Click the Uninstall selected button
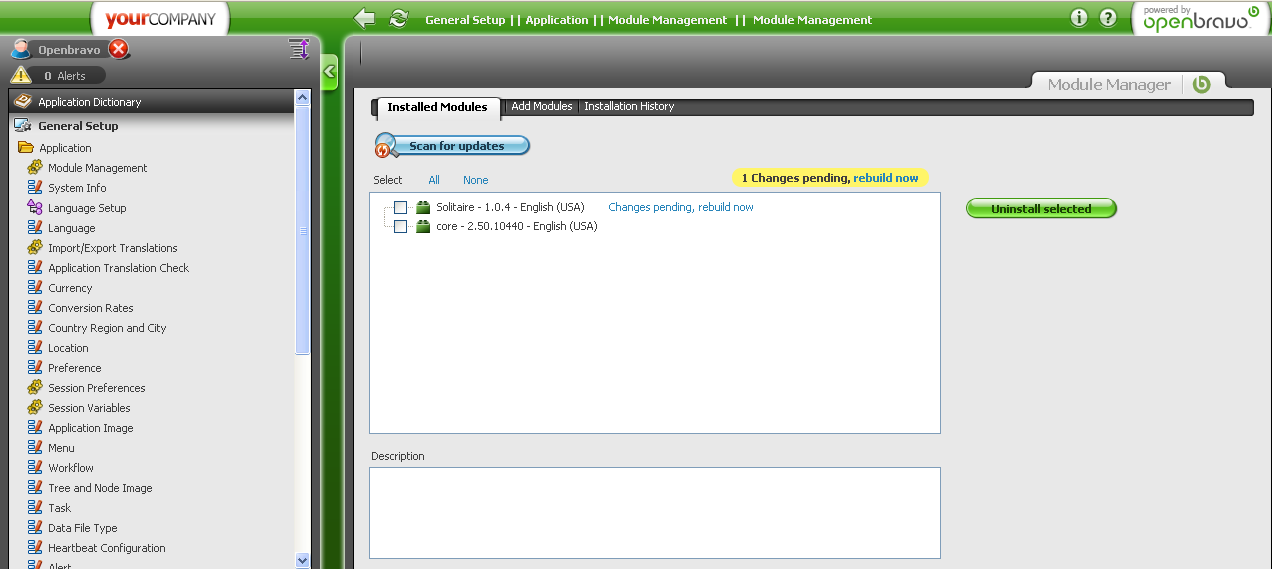The width and height of the screenshot is (1272, 569). pos(1040,209)
